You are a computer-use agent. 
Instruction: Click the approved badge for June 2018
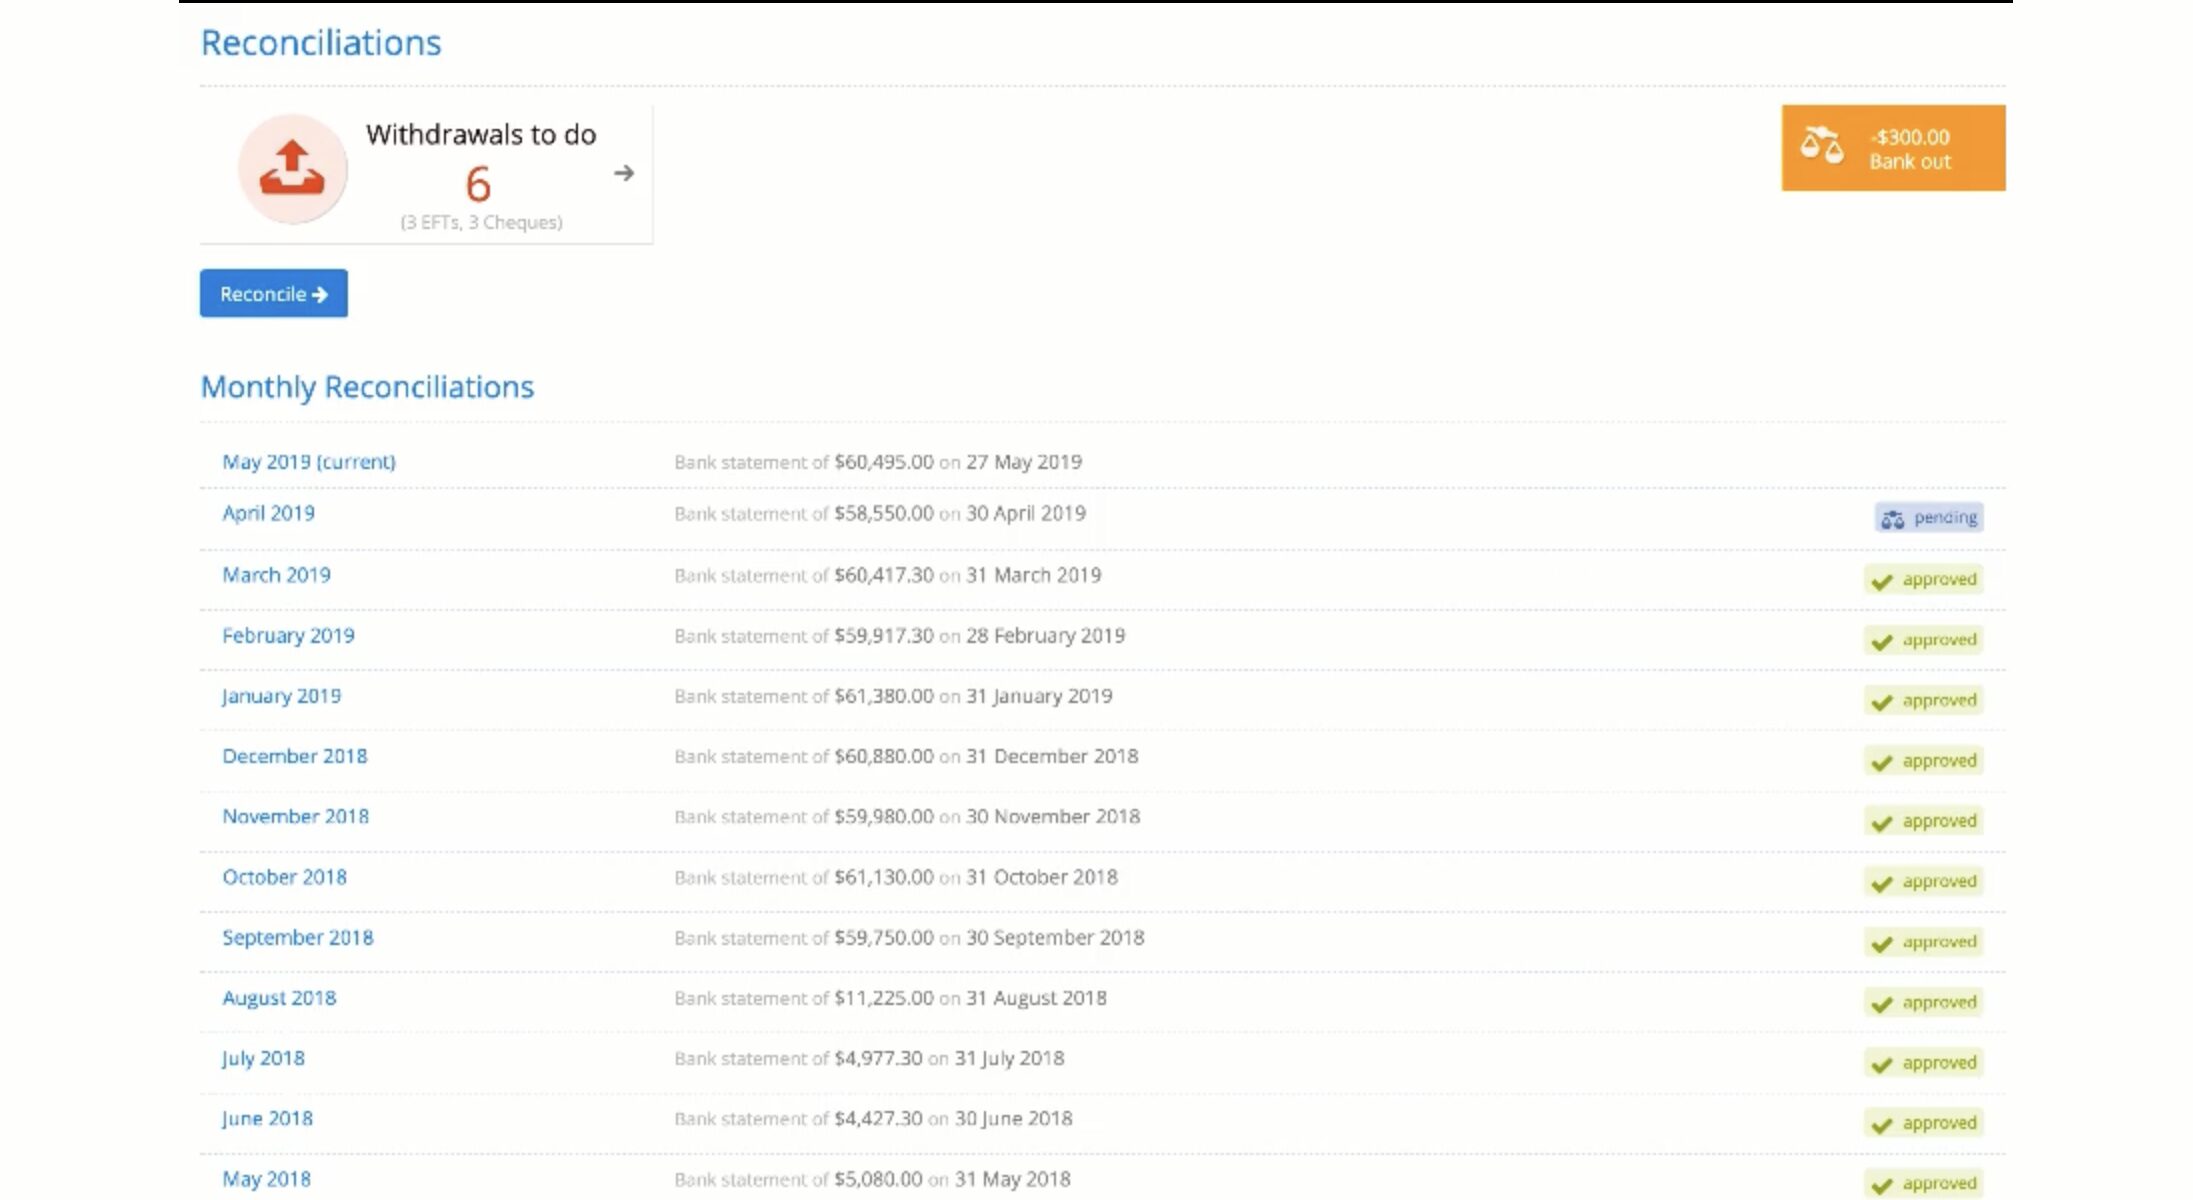(x=1923, y=1123)
